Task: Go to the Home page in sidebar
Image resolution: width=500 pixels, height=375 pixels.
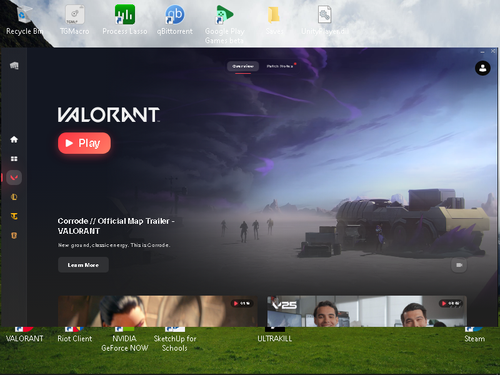Action: [x=14, y=139]
